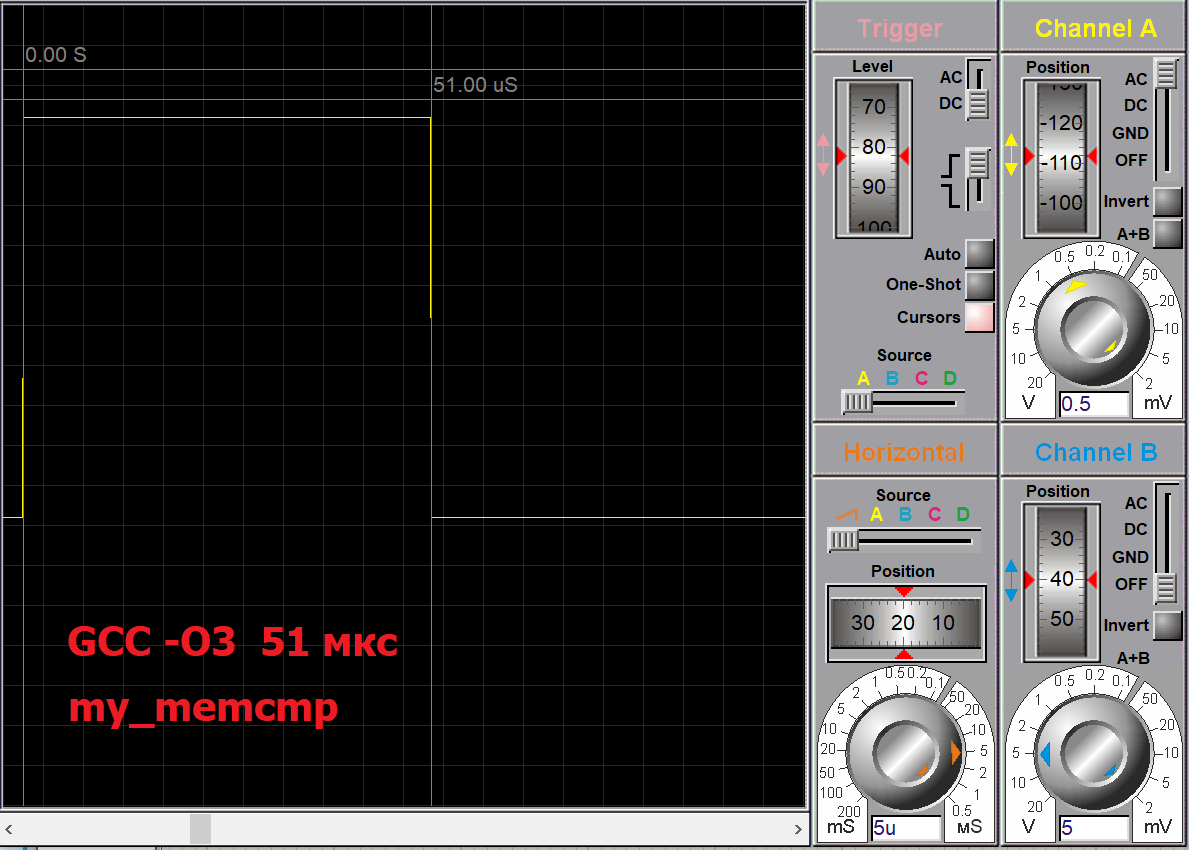Click right arrow of horizontal scrollbar
The height and width of the screenshot is (850, 1189).
[798, 829]
